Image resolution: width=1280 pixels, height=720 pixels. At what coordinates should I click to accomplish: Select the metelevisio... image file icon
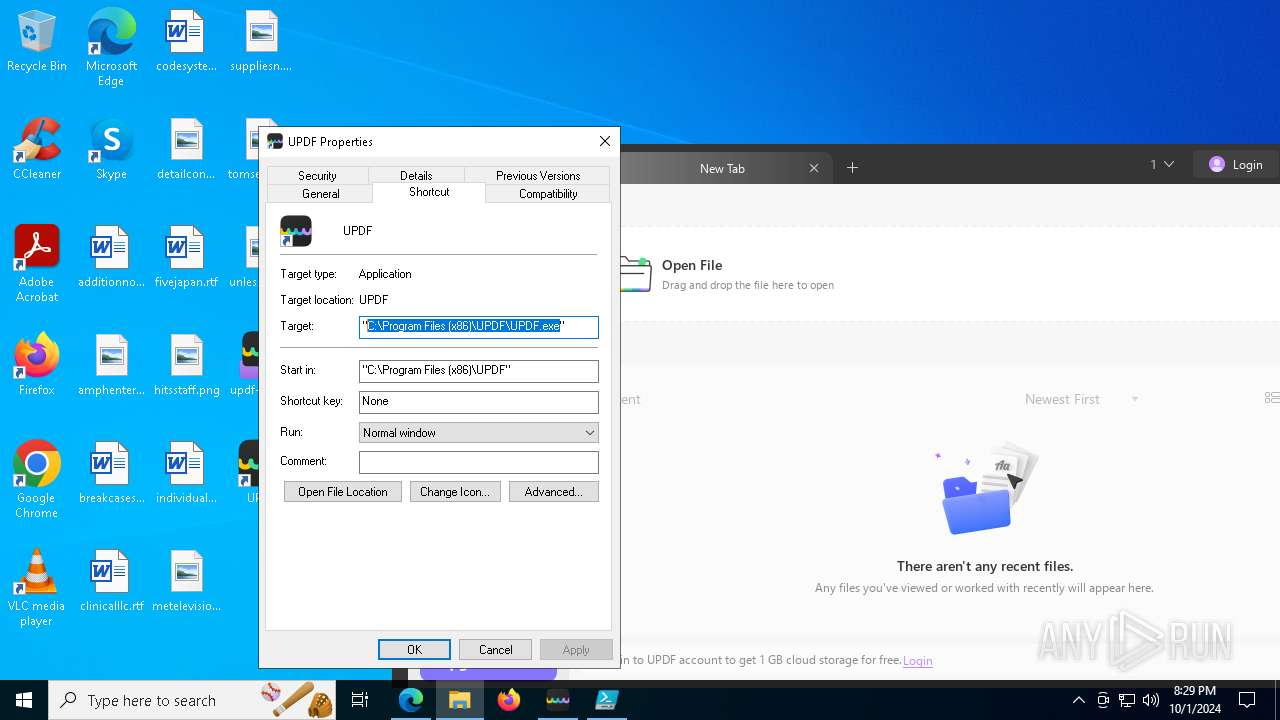pyautogui.click(x=186, y=582)
